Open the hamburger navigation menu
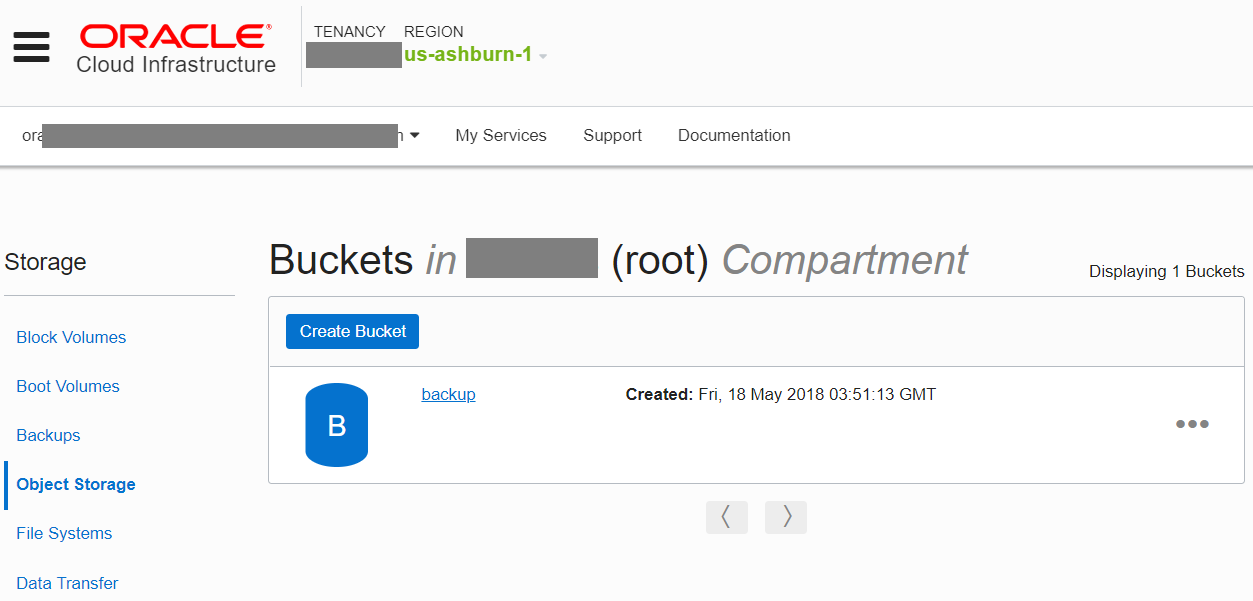The height and width of the screenshot is (601, 1253). 31,47
